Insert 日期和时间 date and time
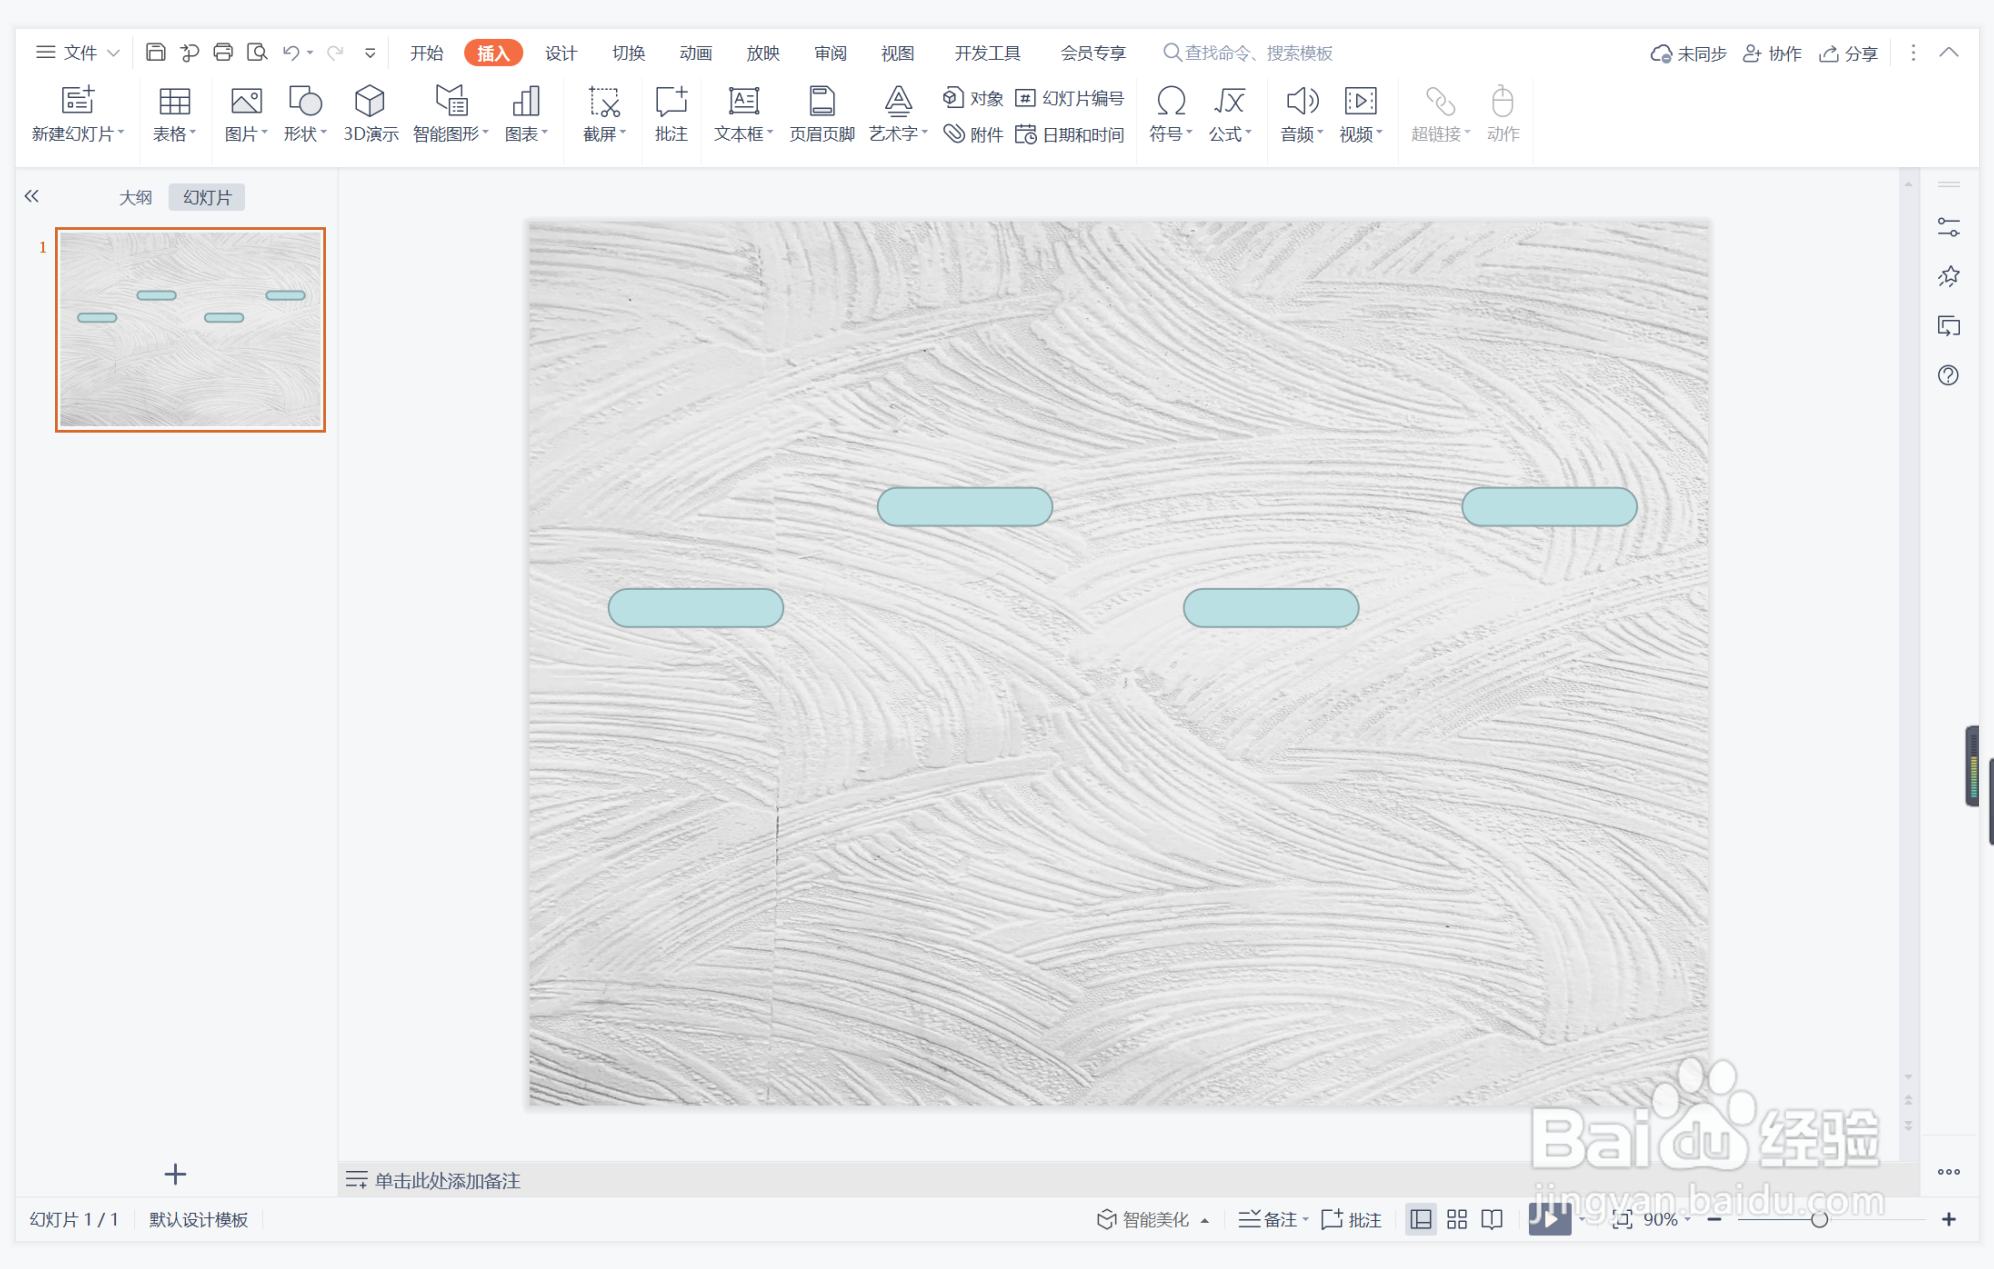The height and width of the screenshot is (1269, 1994). click(1070, 135)
